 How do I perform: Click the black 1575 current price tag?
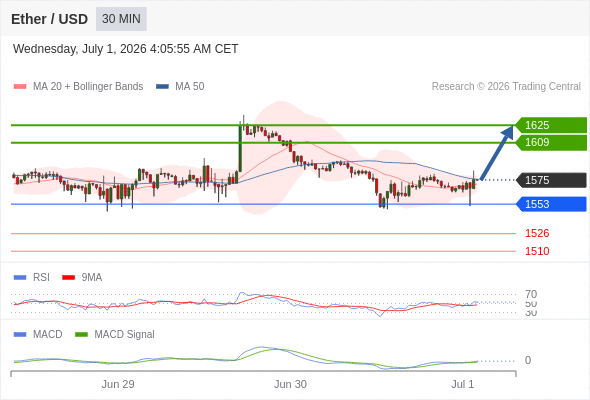[551, 180]
